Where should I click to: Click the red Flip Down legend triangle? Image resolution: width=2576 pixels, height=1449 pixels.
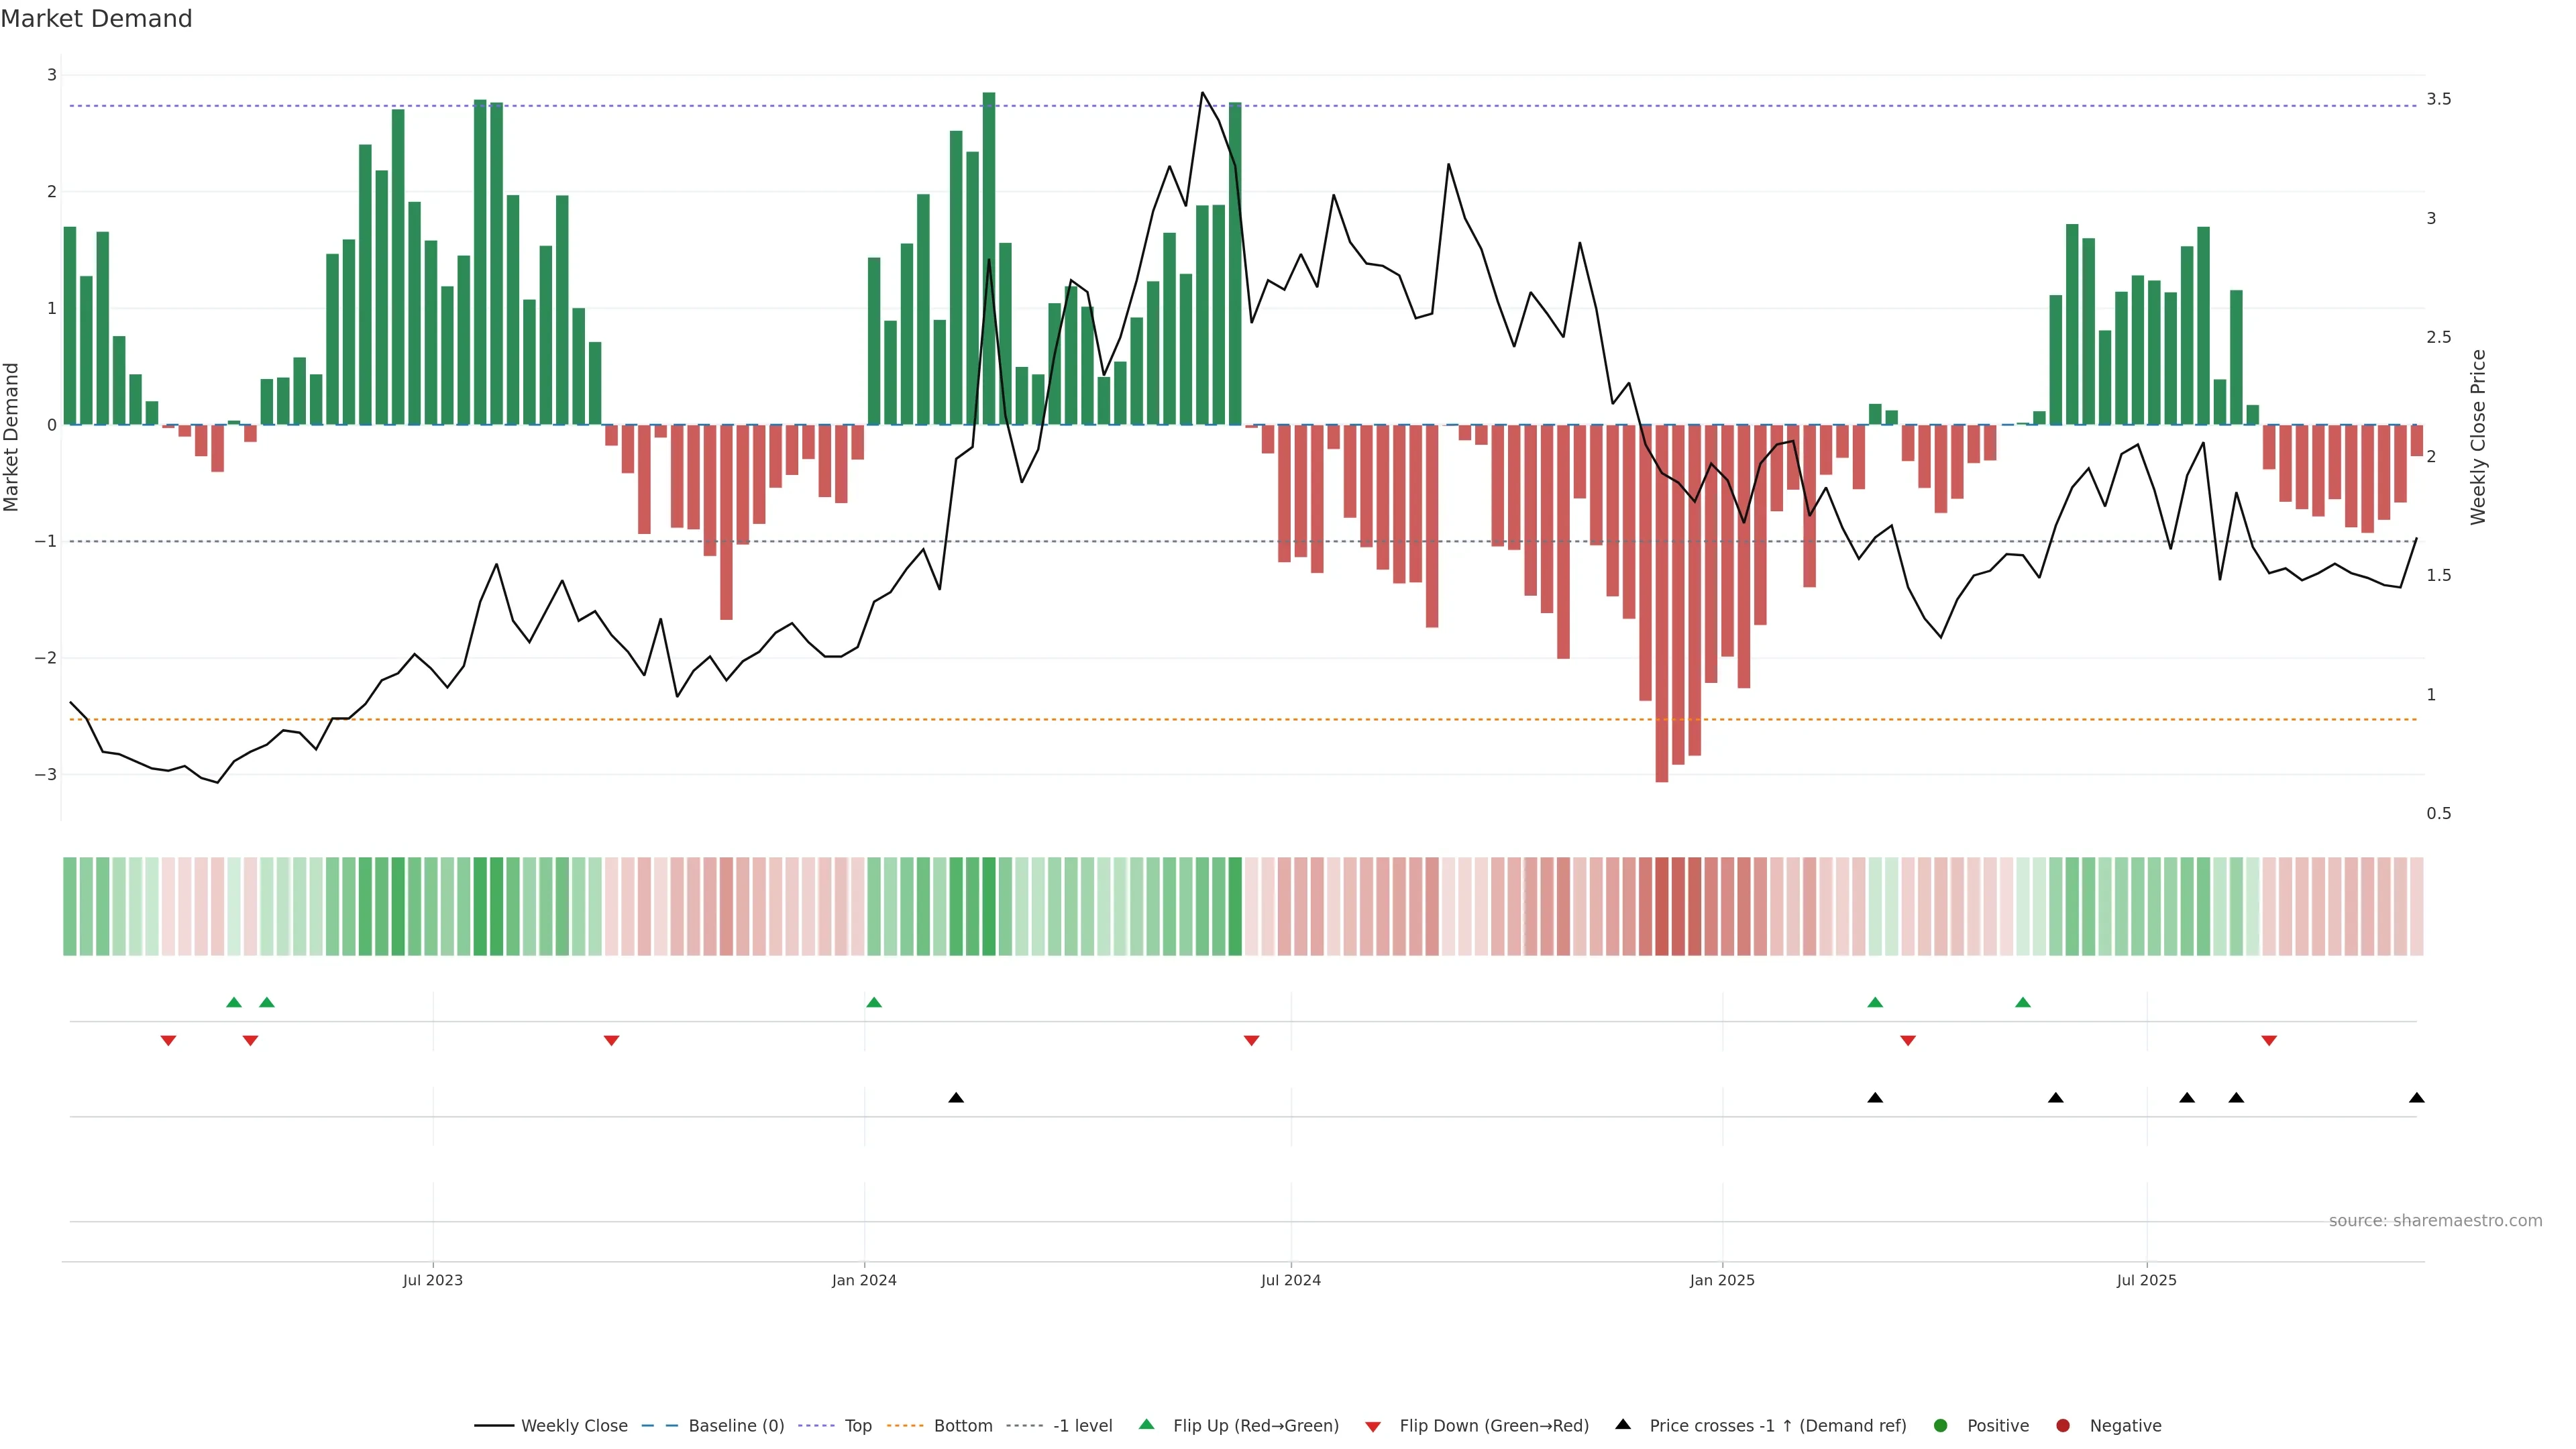pyautogui.click(x=1373, y=1426)
